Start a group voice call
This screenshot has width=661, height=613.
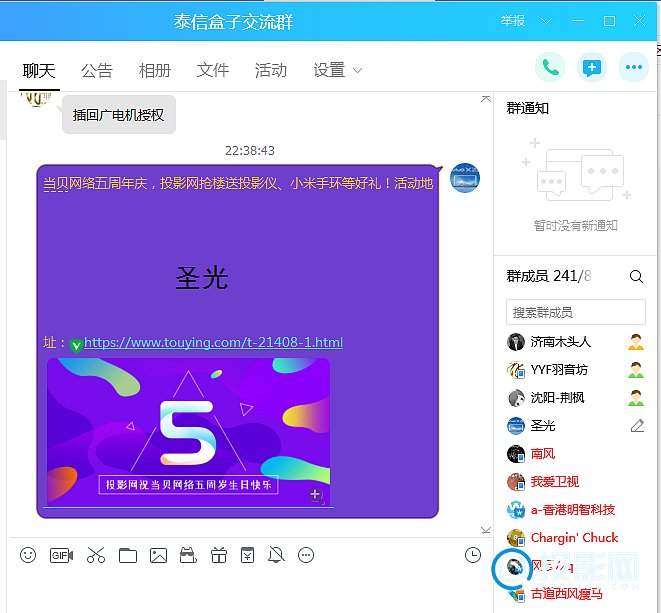click(x=550, y=67)
